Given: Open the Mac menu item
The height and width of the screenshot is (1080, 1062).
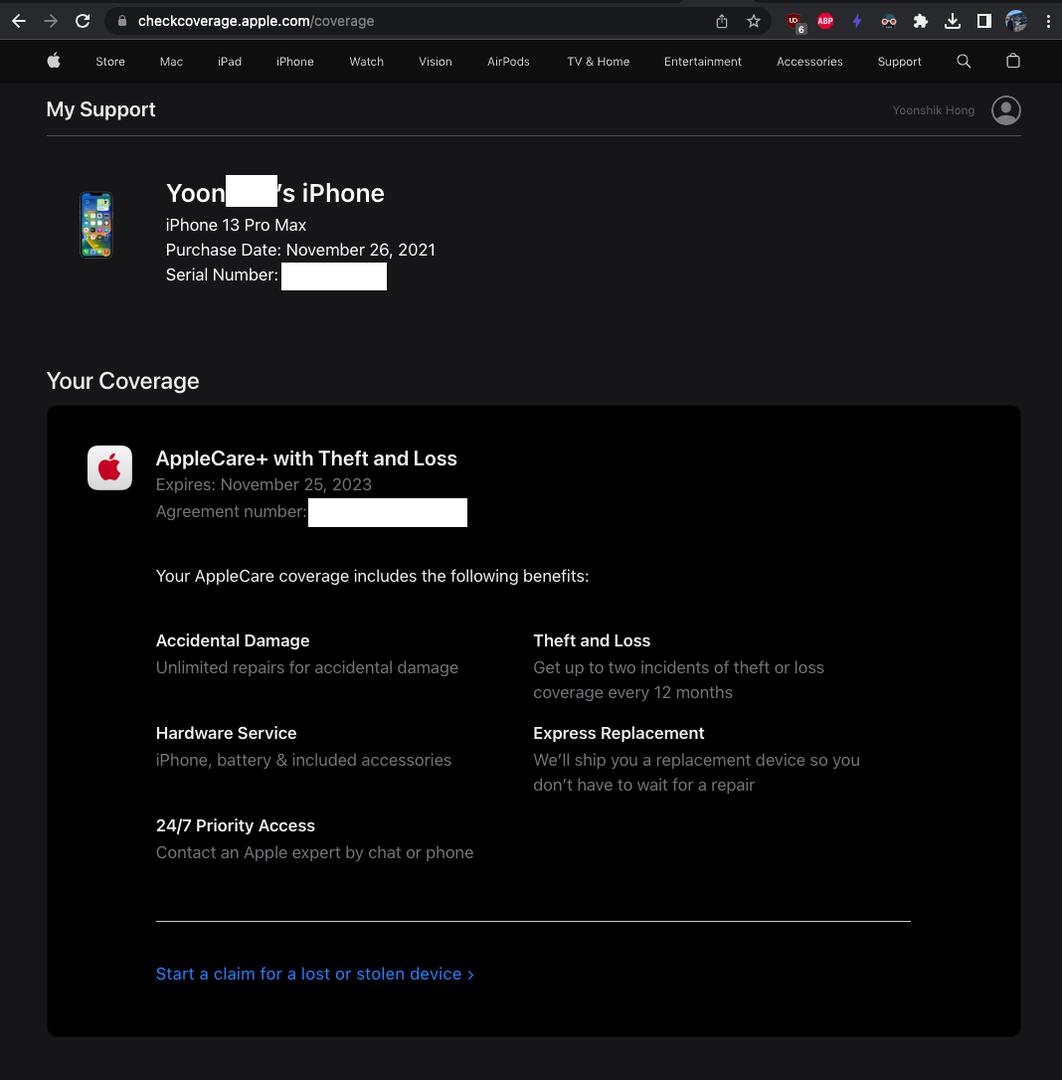Looking at the screenshot, I should pyautogui.click(x=171, y=61).
